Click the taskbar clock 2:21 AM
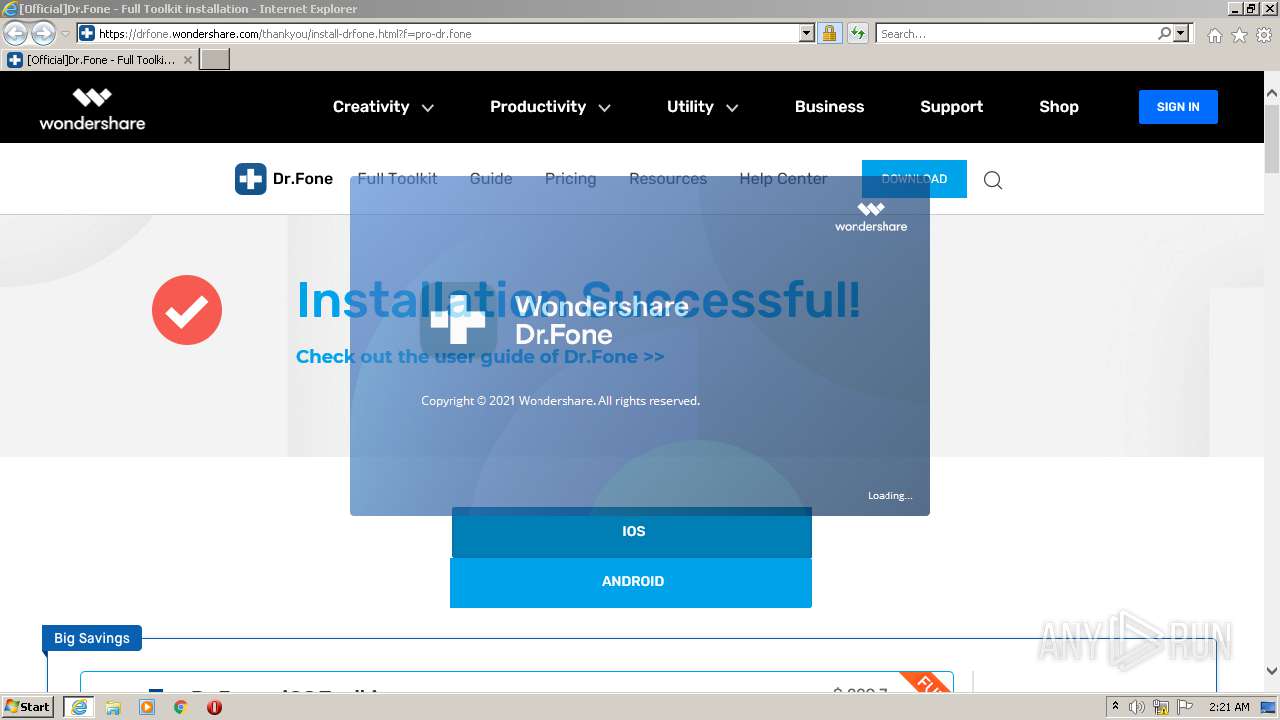The image size is (1280, 720). coord(1229,707)
